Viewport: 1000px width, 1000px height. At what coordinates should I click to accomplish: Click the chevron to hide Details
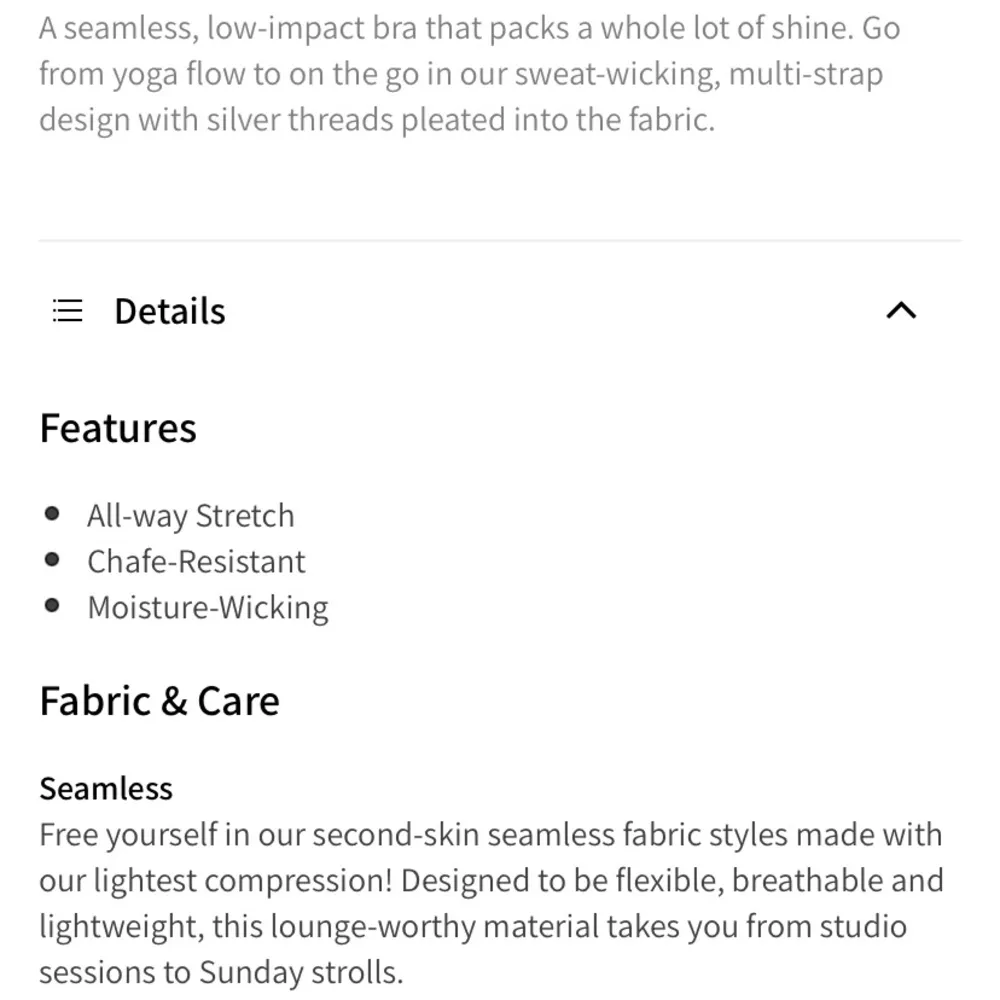[902, 311]
